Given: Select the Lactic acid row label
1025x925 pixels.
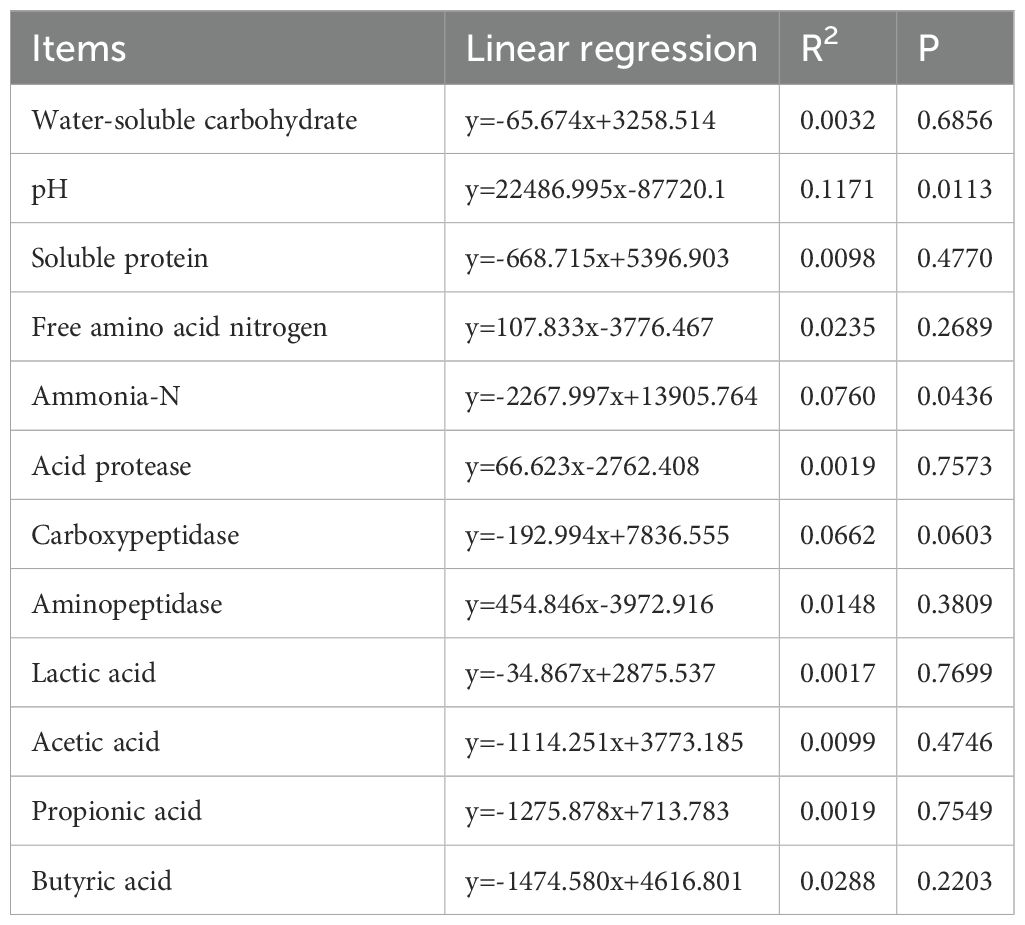Looking at the screenshot, I should [93, 673].
